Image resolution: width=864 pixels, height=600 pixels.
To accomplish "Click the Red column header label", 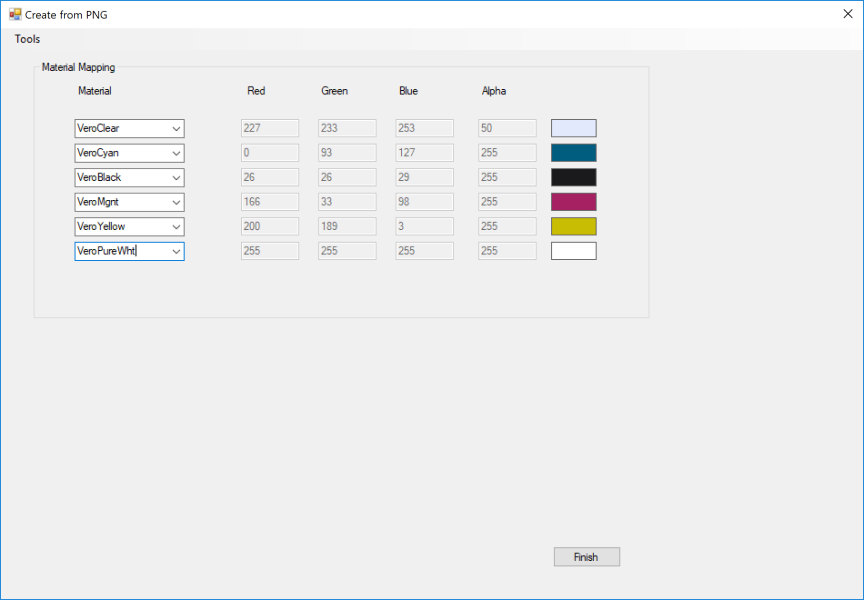I will (256, 91).
